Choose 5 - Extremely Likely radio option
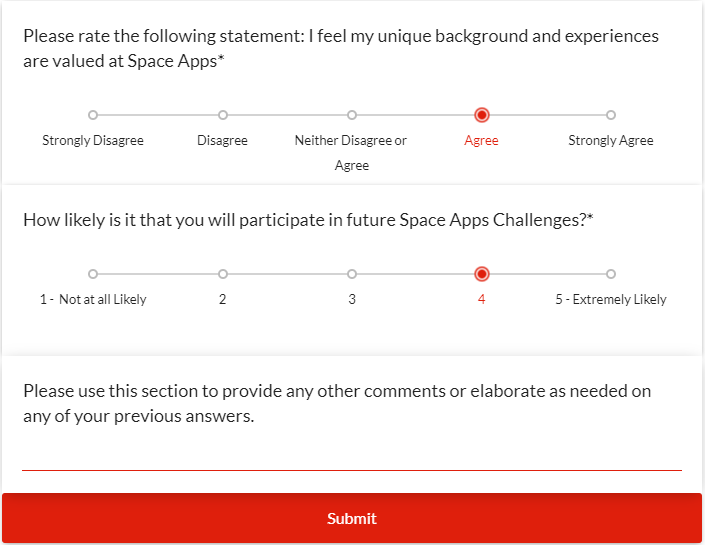The width and height of the screenshot is (705, 545). [x=611, y=274]
